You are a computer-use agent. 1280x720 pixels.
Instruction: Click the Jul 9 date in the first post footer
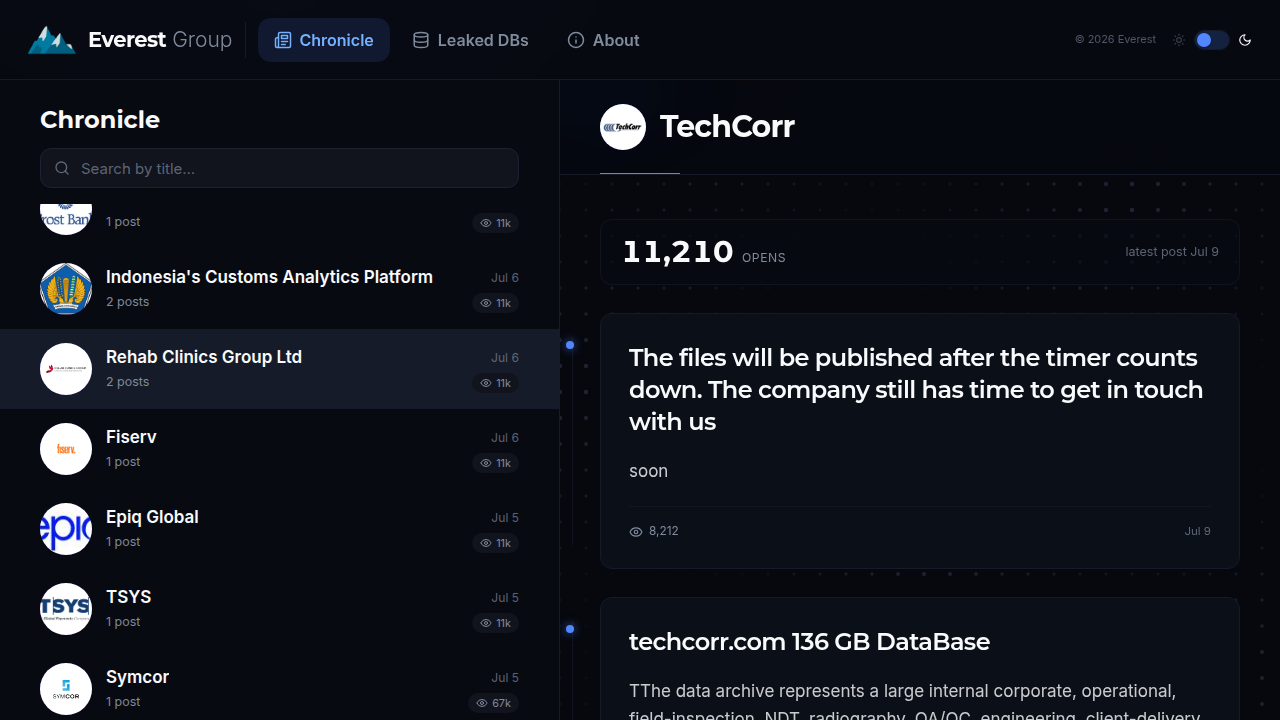pos(1198,531)
